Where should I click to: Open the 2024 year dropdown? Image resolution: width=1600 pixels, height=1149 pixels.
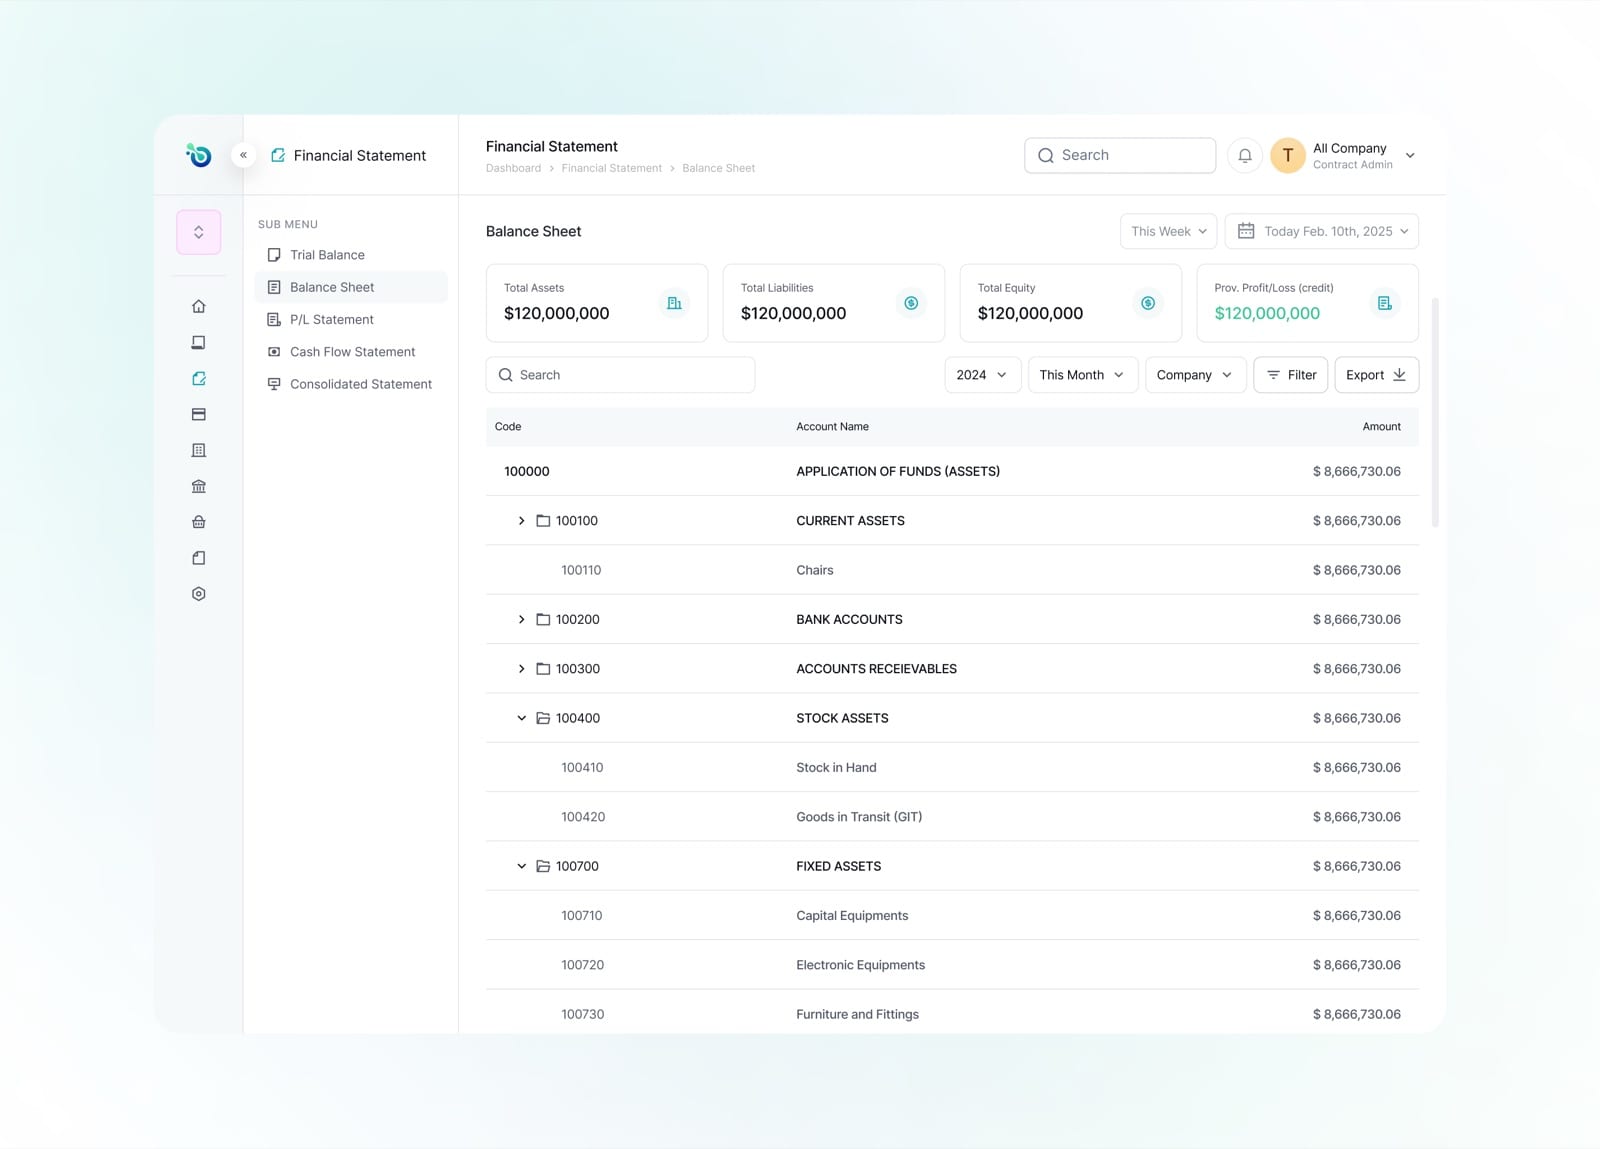pos(983,375)
